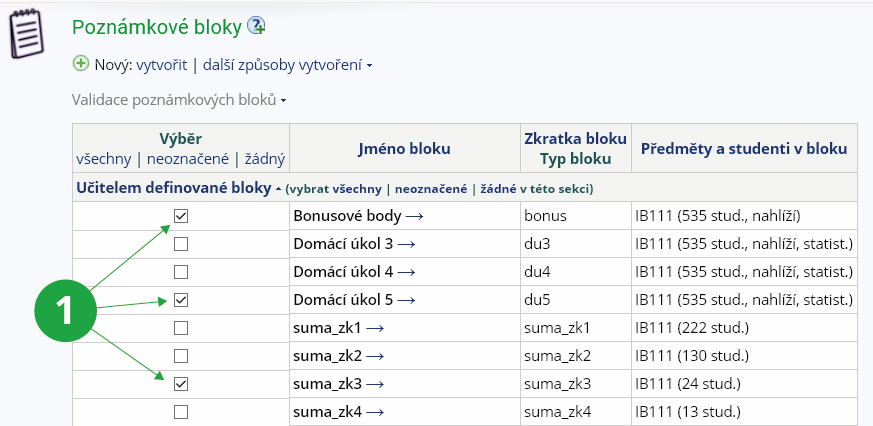873x426 pixels.
Task: Open Validace poznámkových bloků dropdown
Action: point(179,100)
